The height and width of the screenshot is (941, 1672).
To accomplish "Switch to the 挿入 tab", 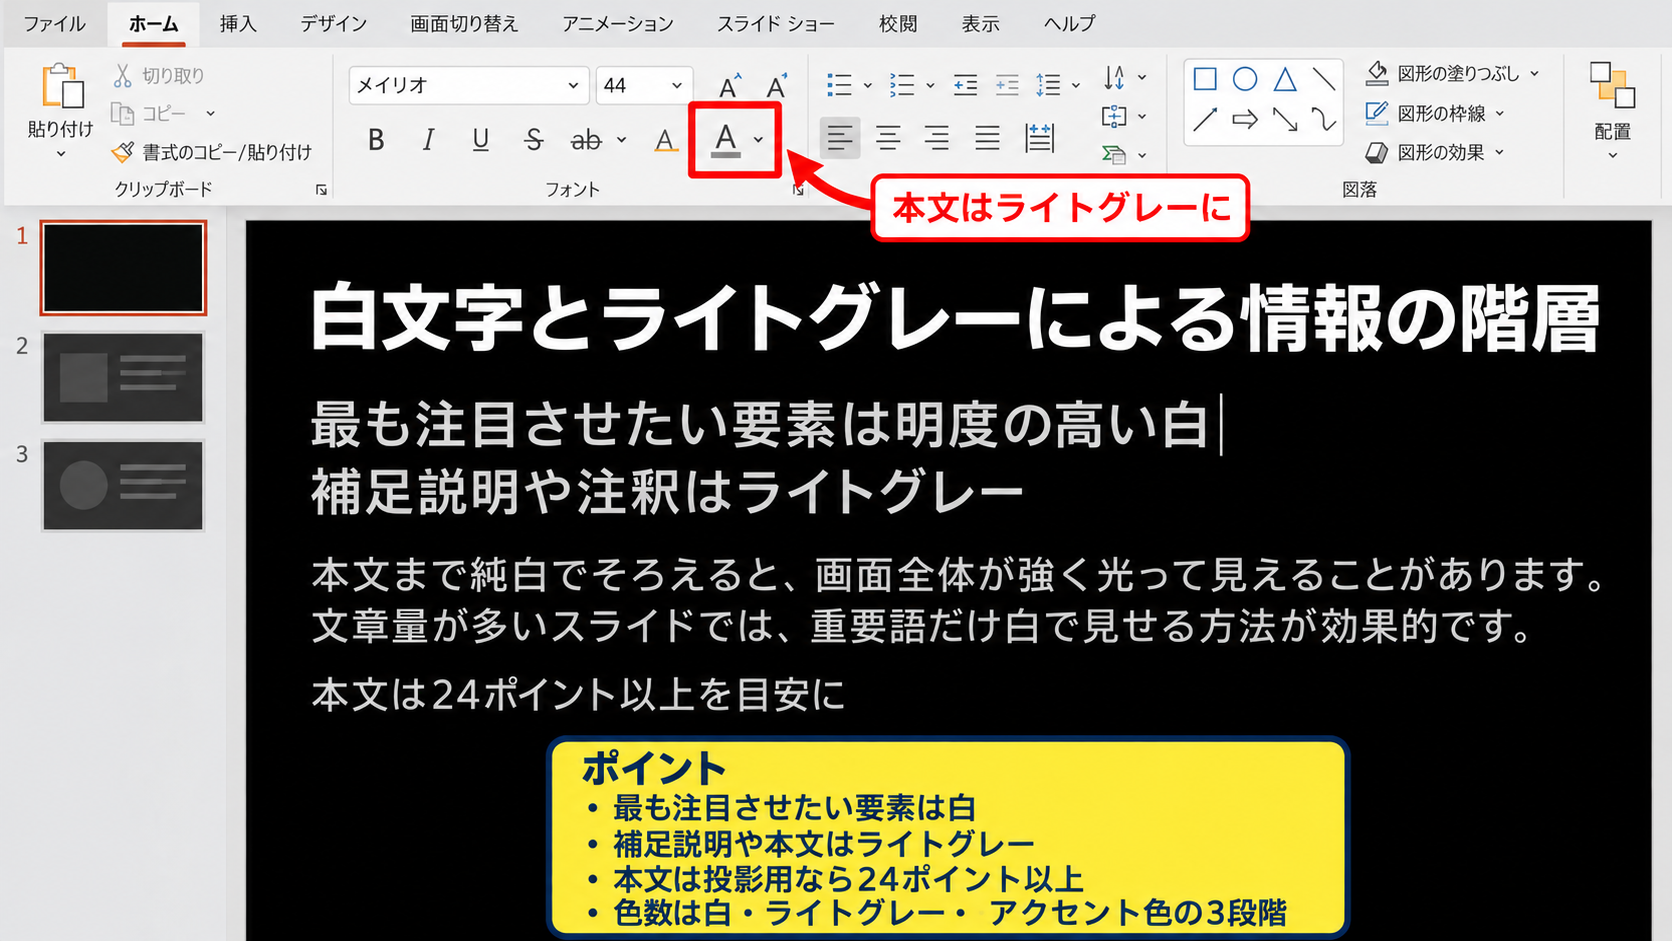I will pyautogui.click(x=238, y=24).
